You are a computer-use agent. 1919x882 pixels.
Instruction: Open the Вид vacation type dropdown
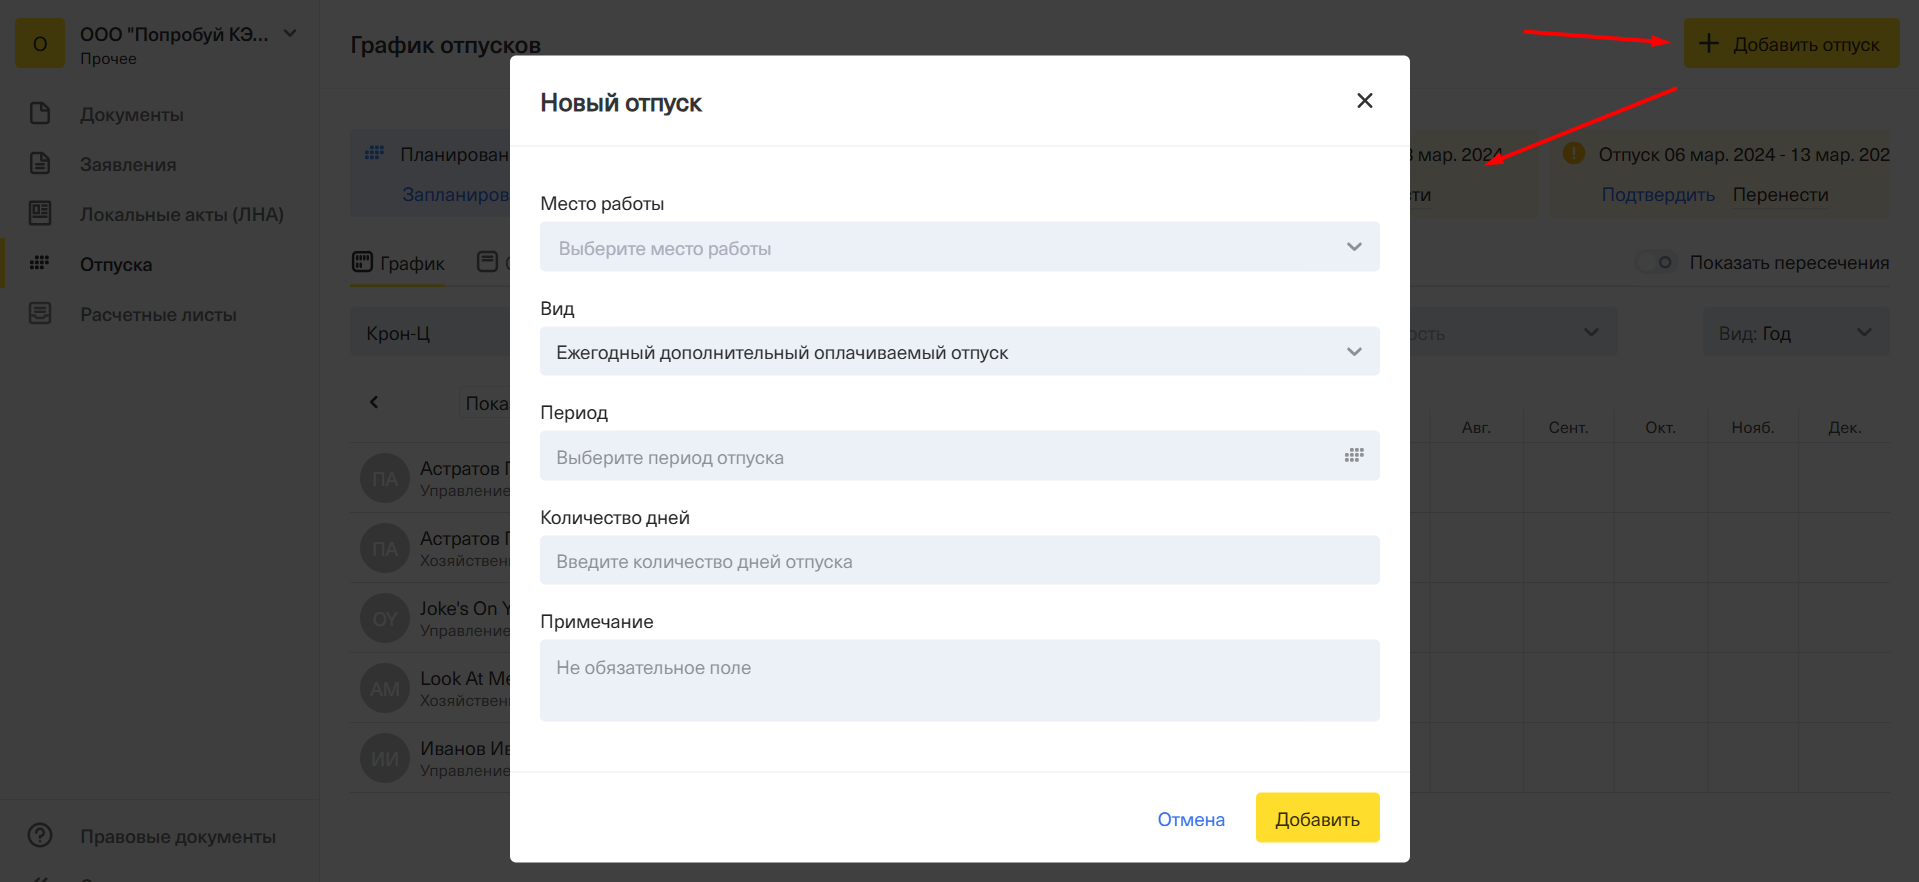click(1354, 352)
